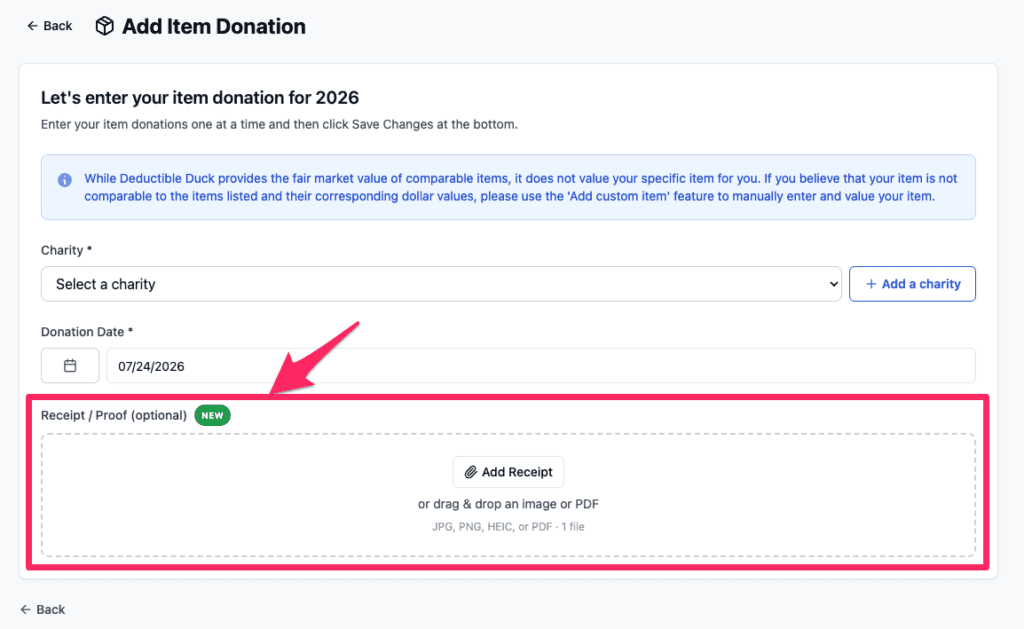Click the bottom Back link text

click(50, 609)
